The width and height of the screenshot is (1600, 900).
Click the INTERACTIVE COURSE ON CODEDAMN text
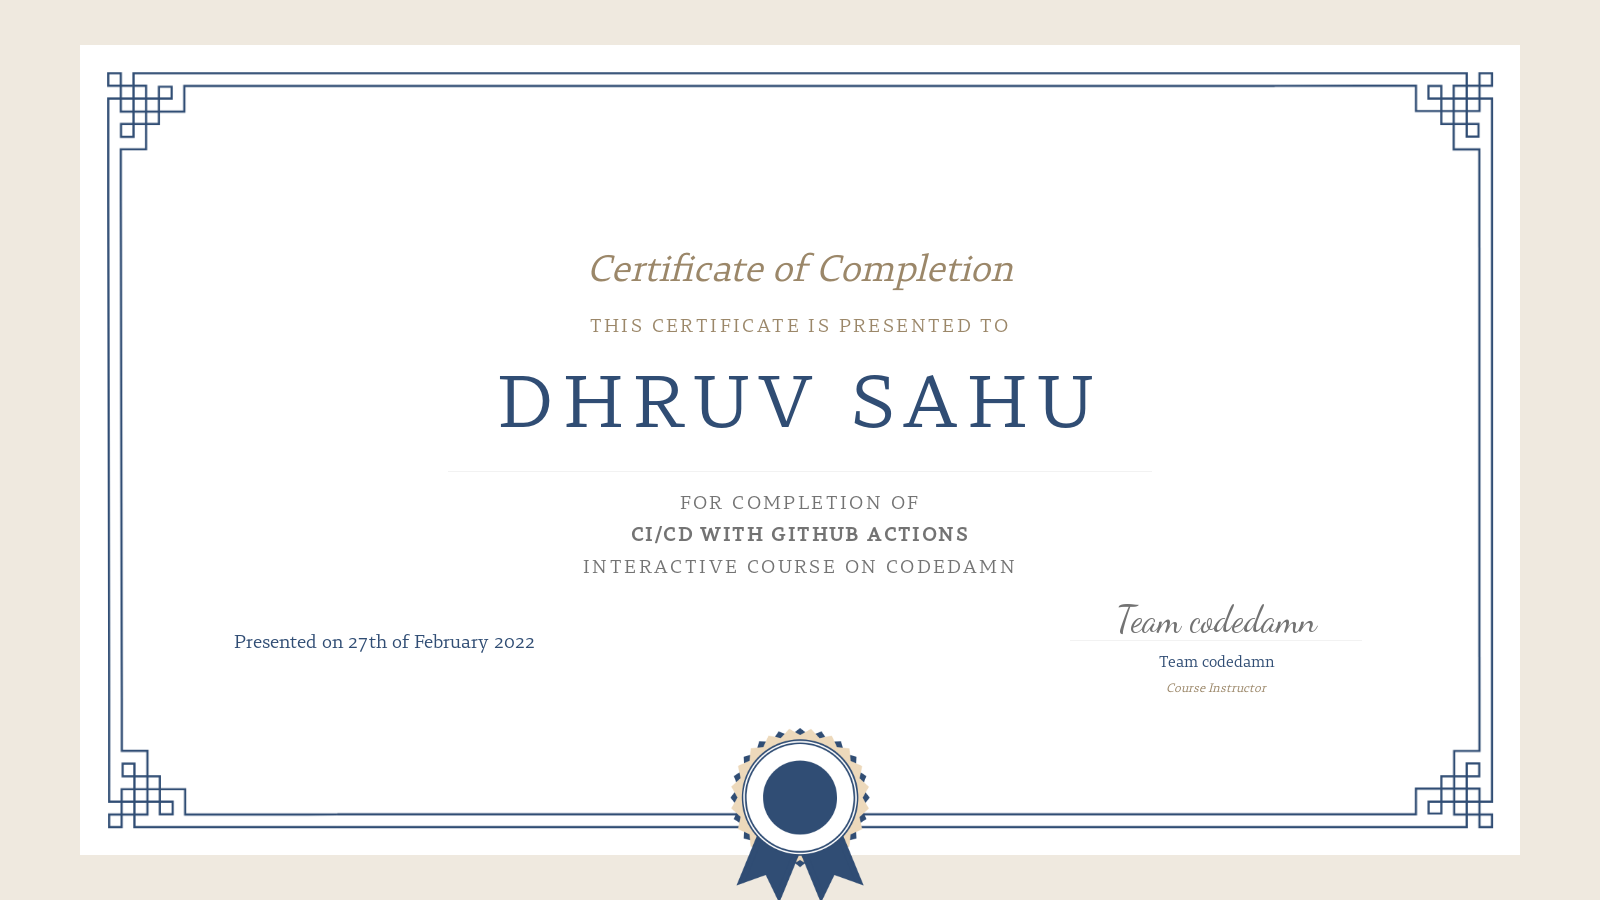pos(799,566)
